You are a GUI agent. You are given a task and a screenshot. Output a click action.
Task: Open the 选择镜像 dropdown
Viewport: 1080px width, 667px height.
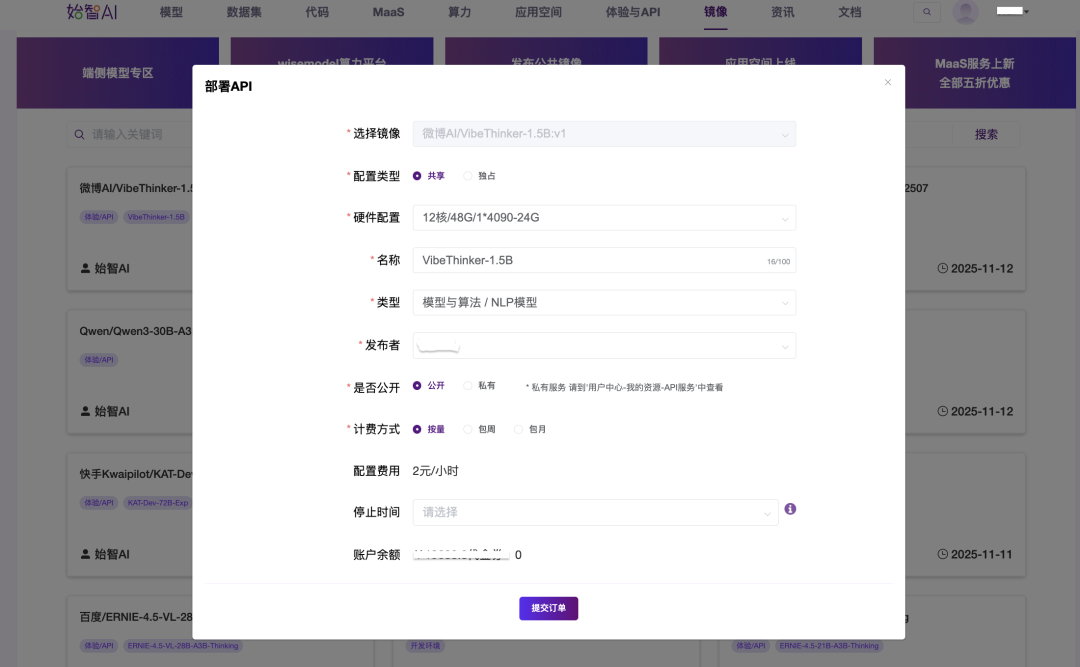pos(604,134)
